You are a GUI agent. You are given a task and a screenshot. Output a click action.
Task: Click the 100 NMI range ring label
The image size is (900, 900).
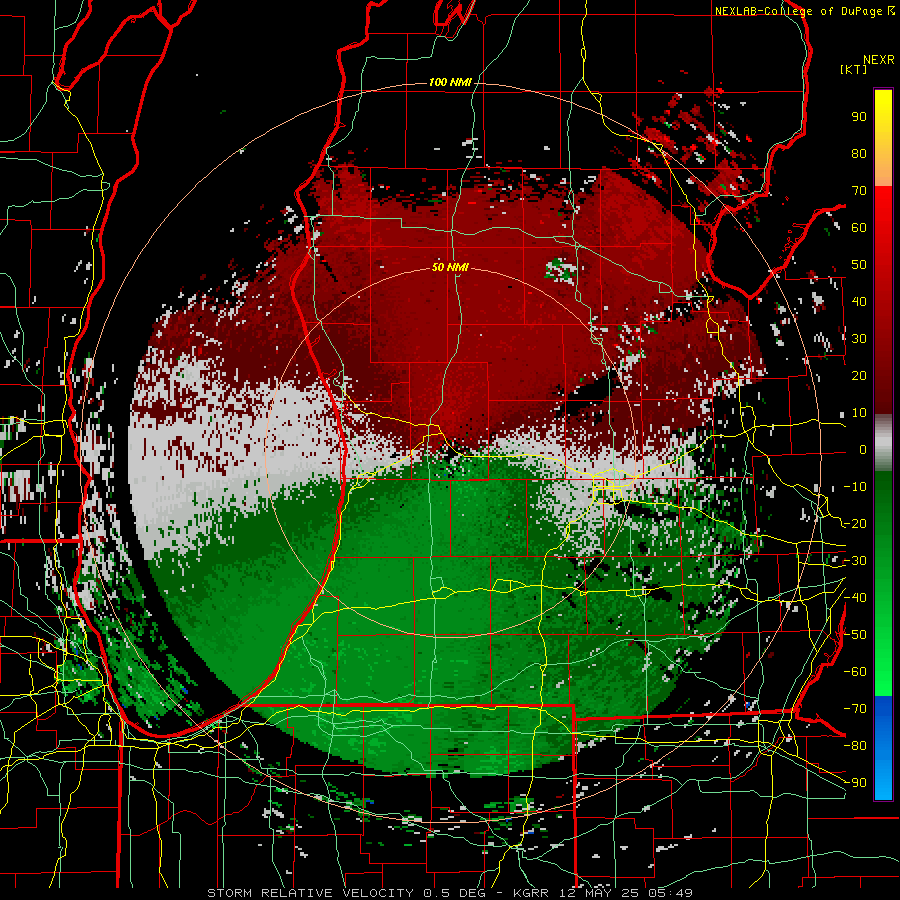pos(450,83)
